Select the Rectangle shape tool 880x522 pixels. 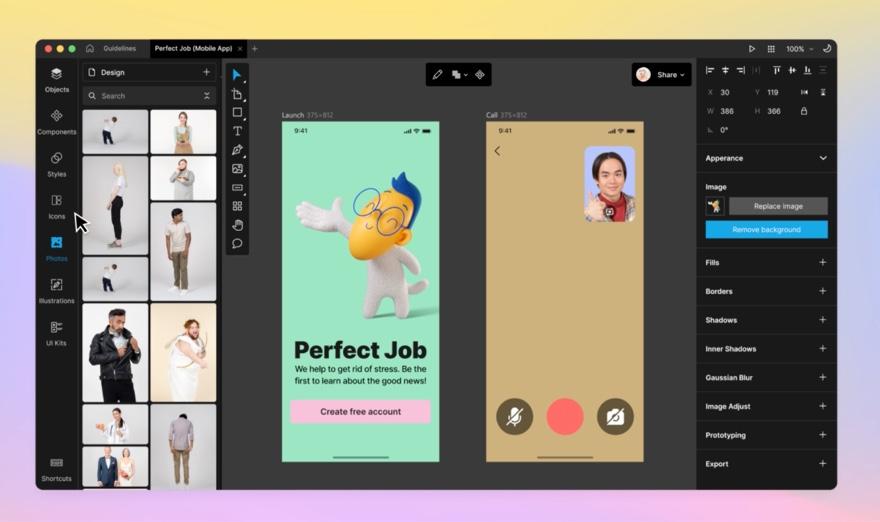click(x=237, y=112)
